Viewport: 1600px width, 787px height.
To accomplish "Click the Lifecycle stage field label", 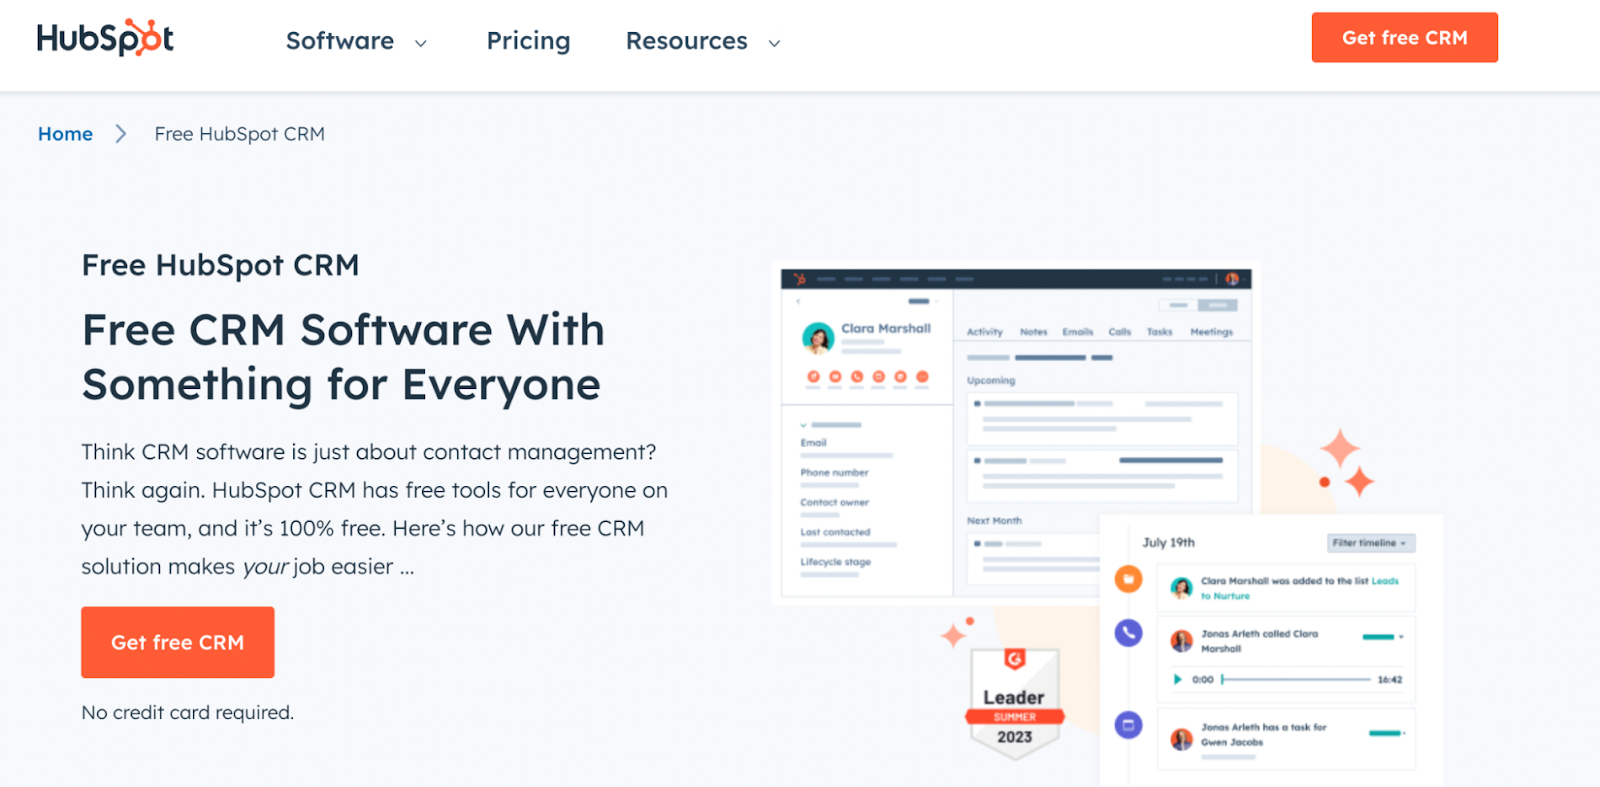I will 835,562.
